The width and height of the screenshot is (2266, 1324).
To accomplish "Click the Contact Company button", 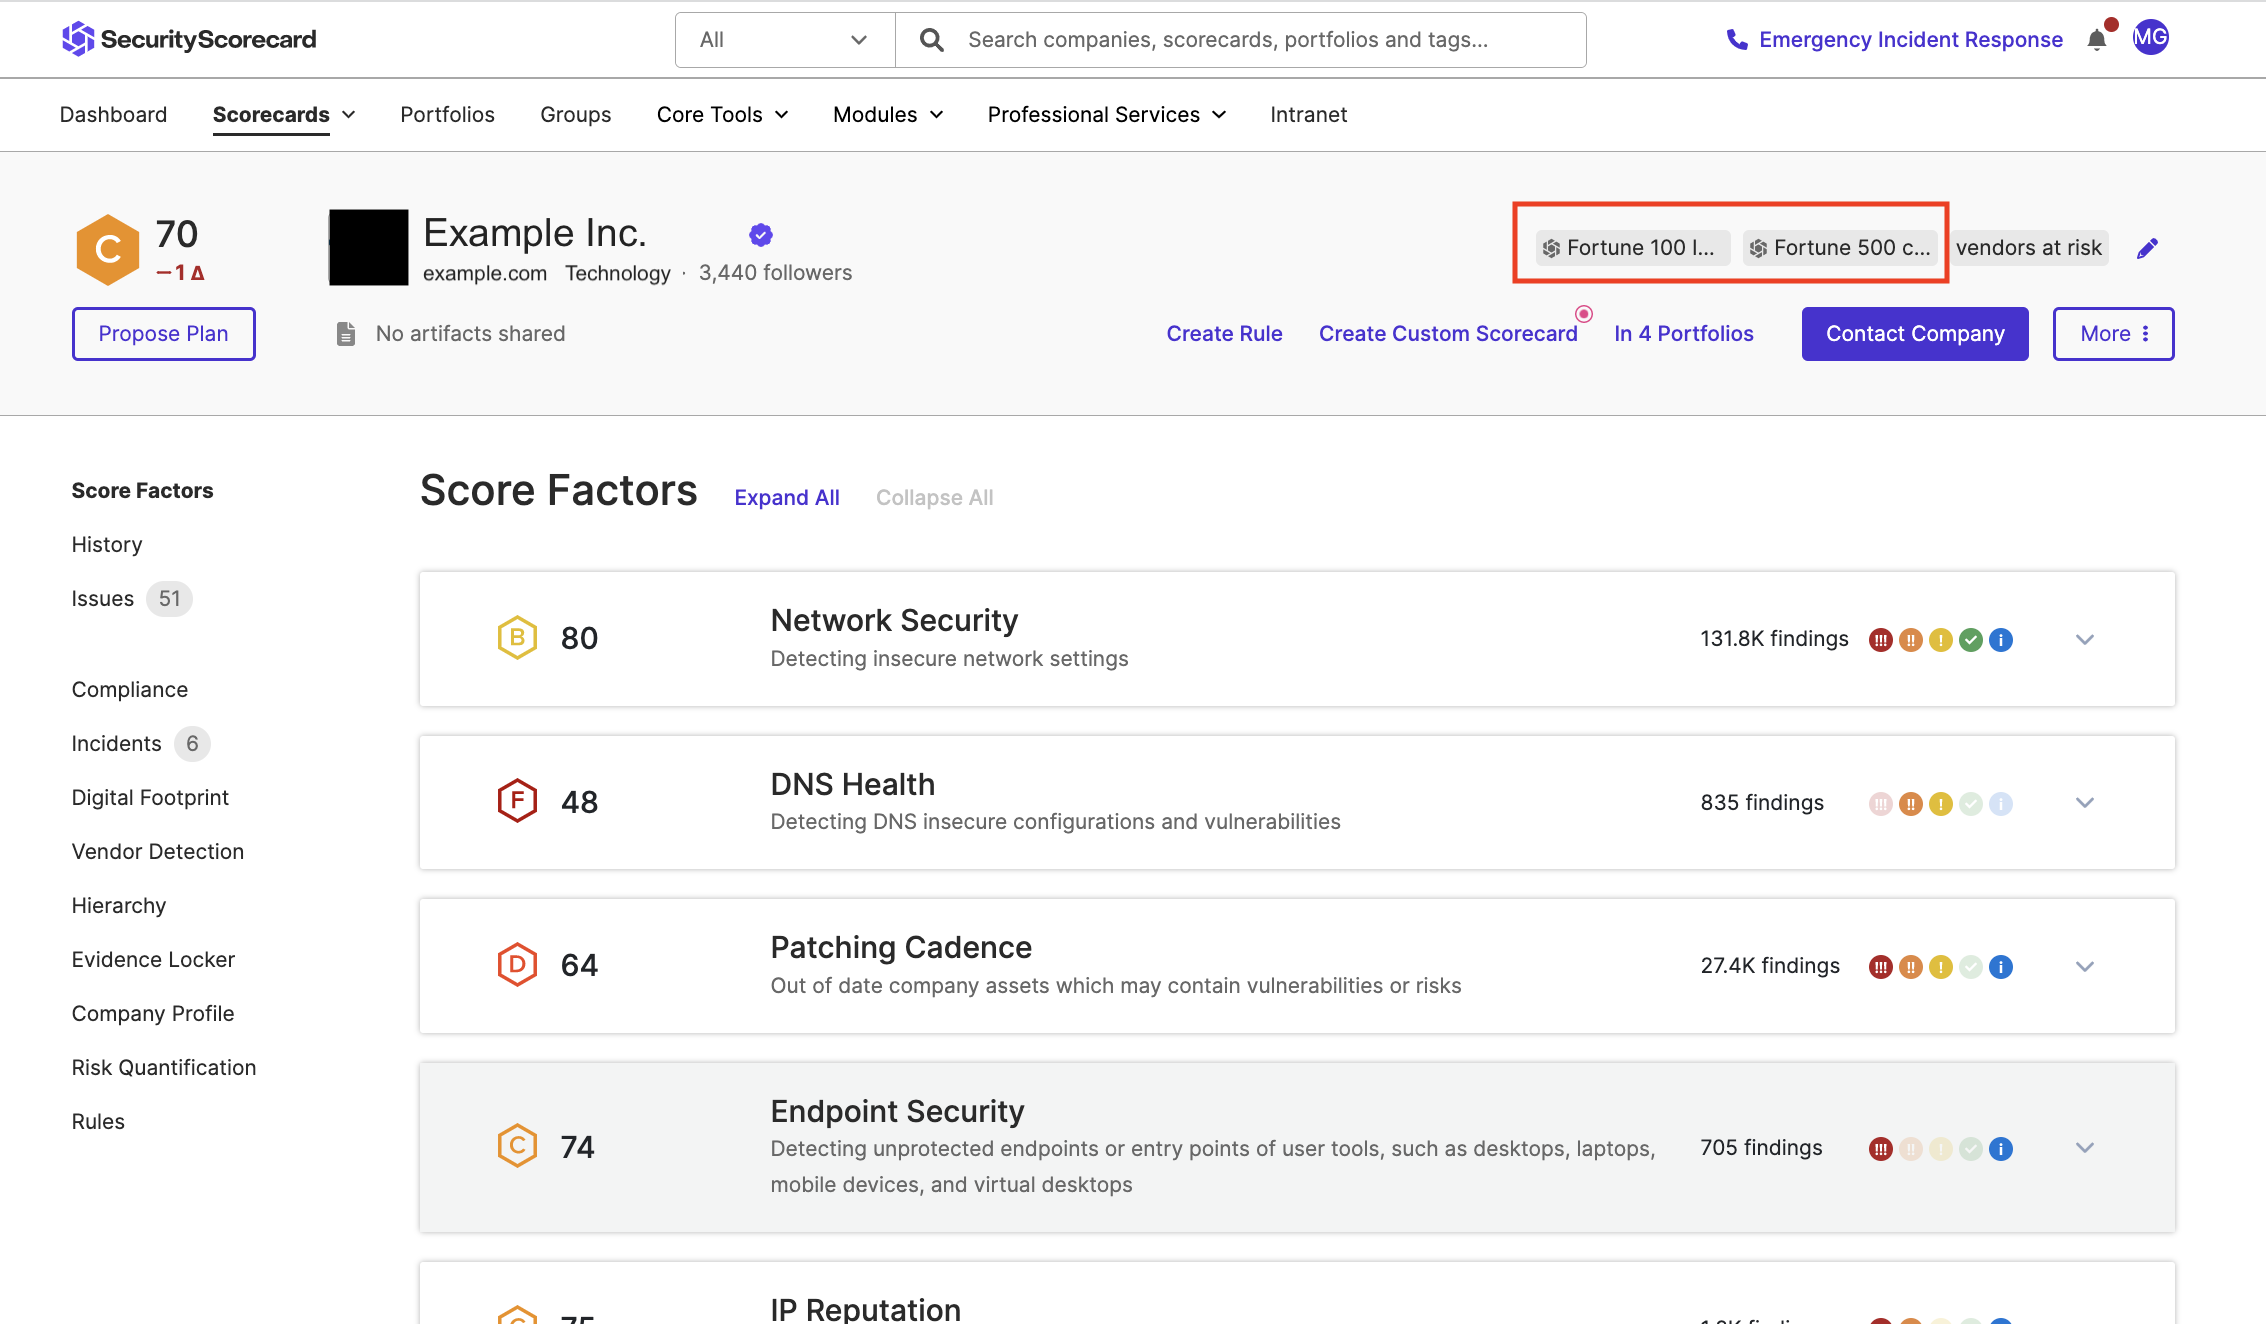I will point(1915,334).
